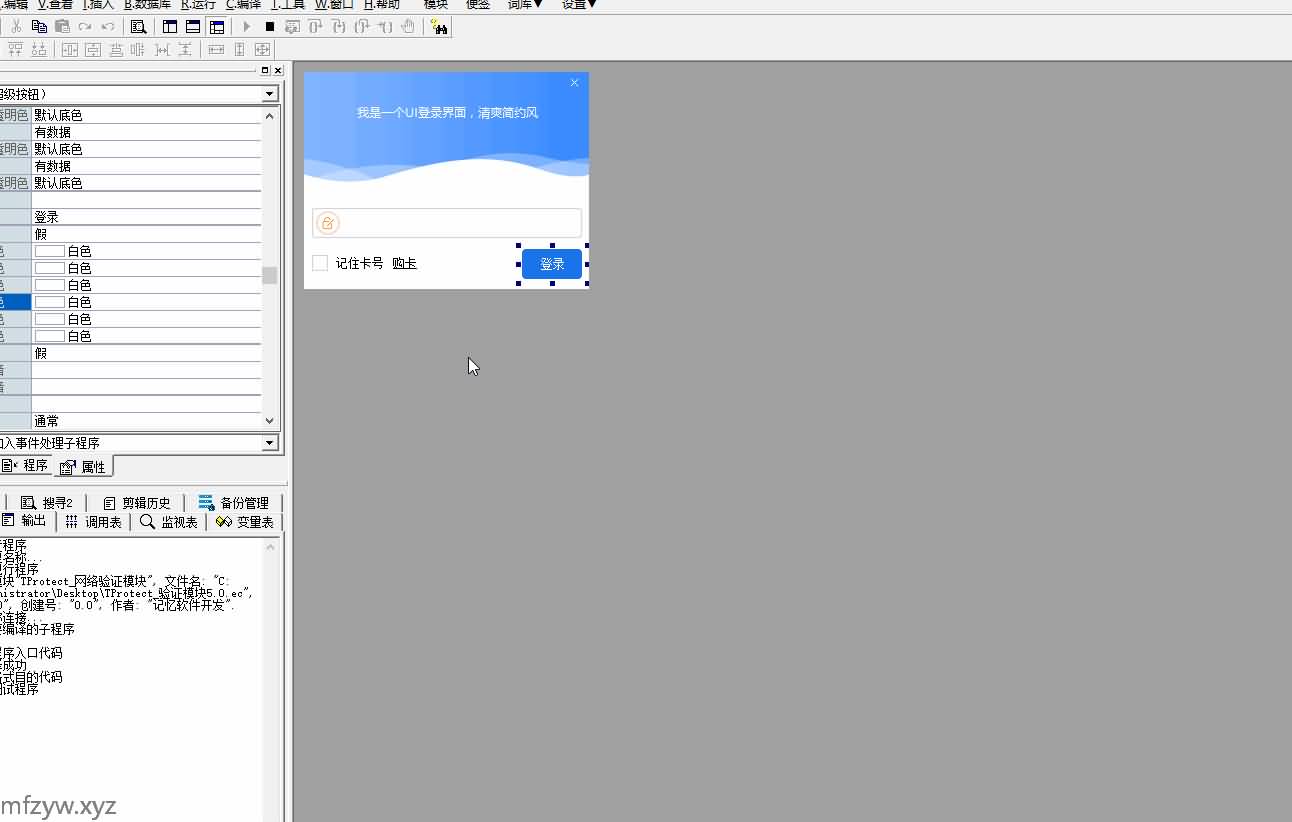1292x822 pixels.
Task: Click the magnifier find icon in the toolbar
Action: click(139, 27)
